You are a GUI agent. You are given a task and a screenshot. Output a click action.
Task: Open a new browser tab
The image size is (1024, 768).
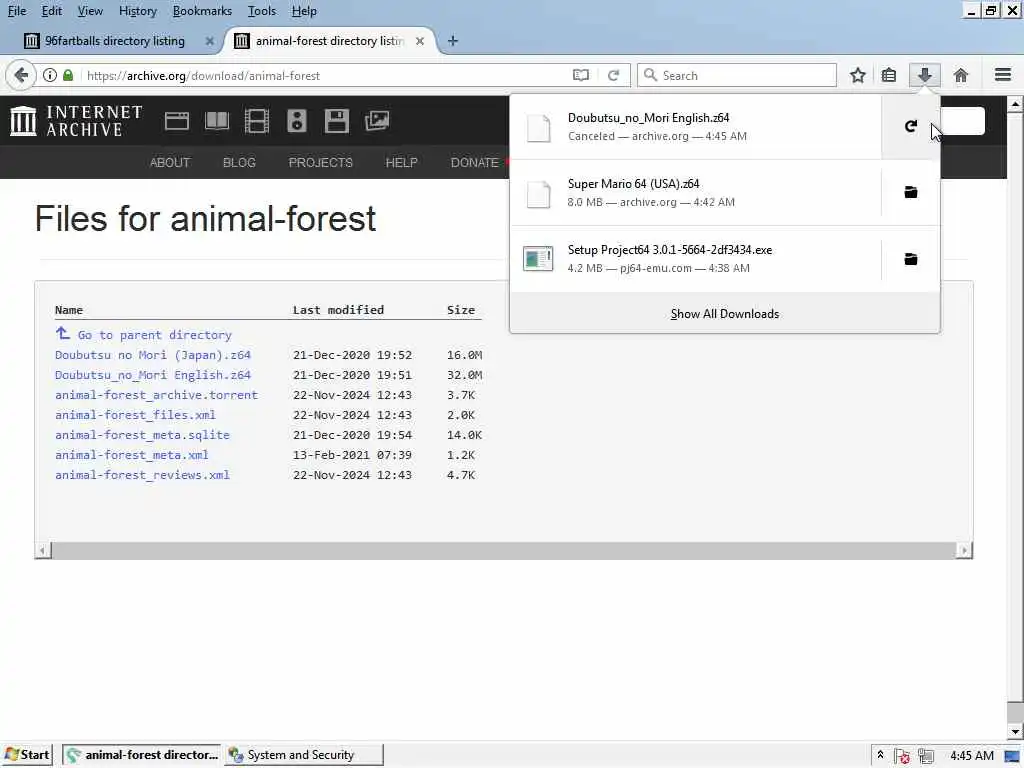pyautogui.click(x=453, y=40)
